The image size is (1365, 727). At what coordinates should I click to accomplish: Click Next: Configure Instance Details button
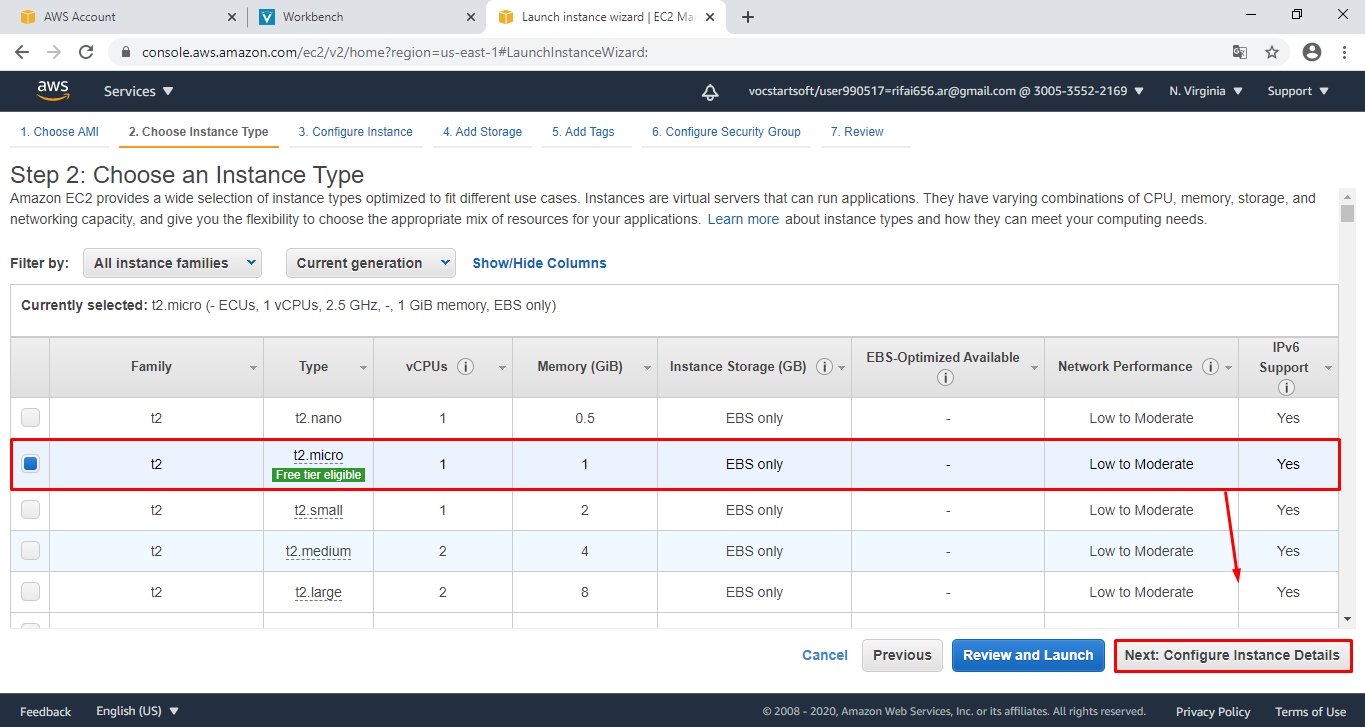pos(1232,656)
